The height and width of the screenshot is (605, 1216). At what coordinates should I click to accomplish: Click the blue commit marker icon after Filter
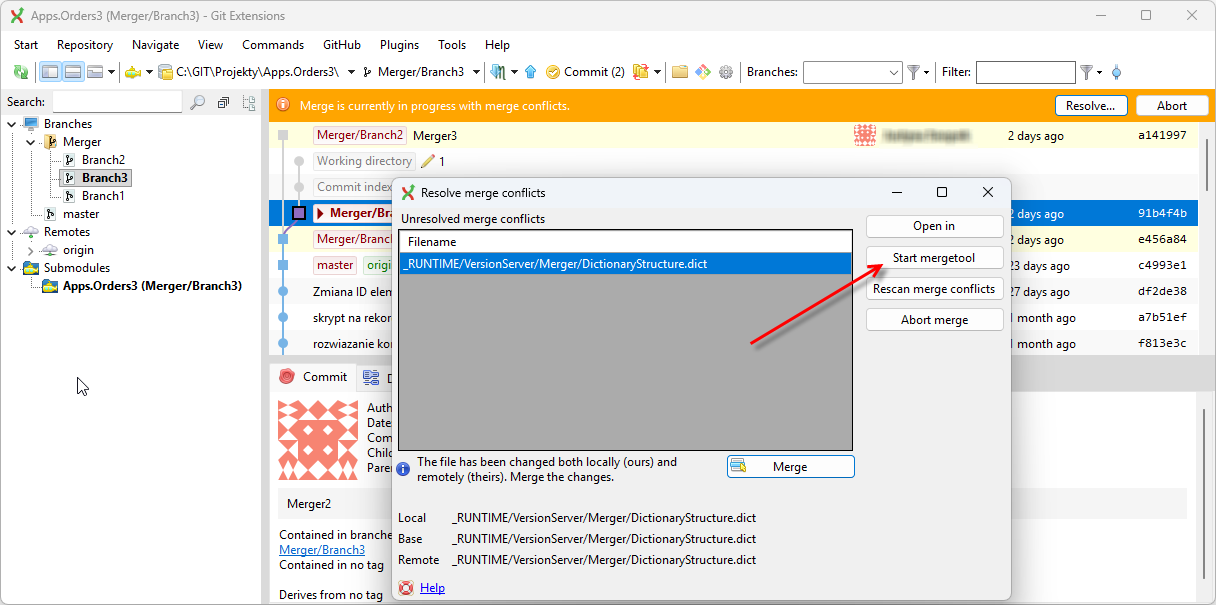coord(1116,72)
